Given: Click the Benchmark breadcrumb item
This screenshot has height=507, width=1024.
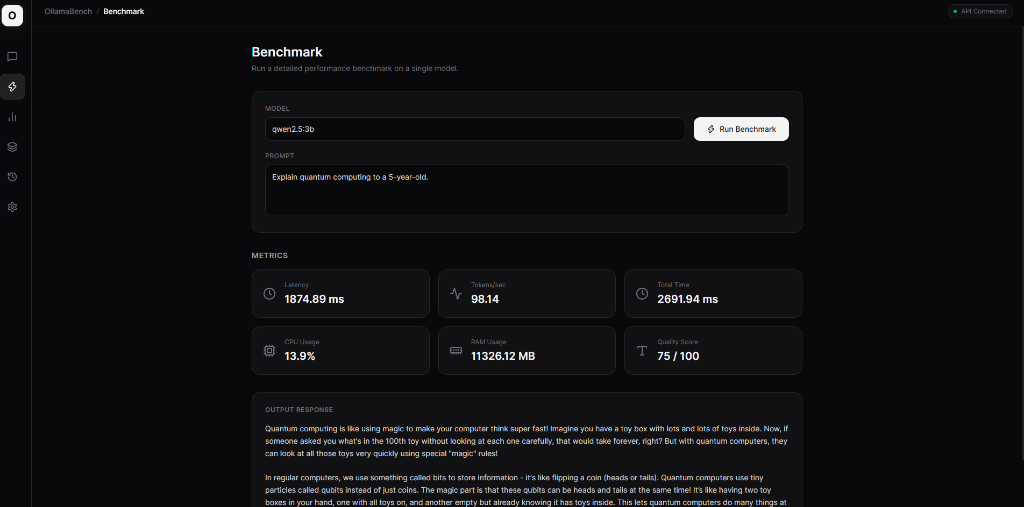Looking at the screenshot, I should point(123,11).
